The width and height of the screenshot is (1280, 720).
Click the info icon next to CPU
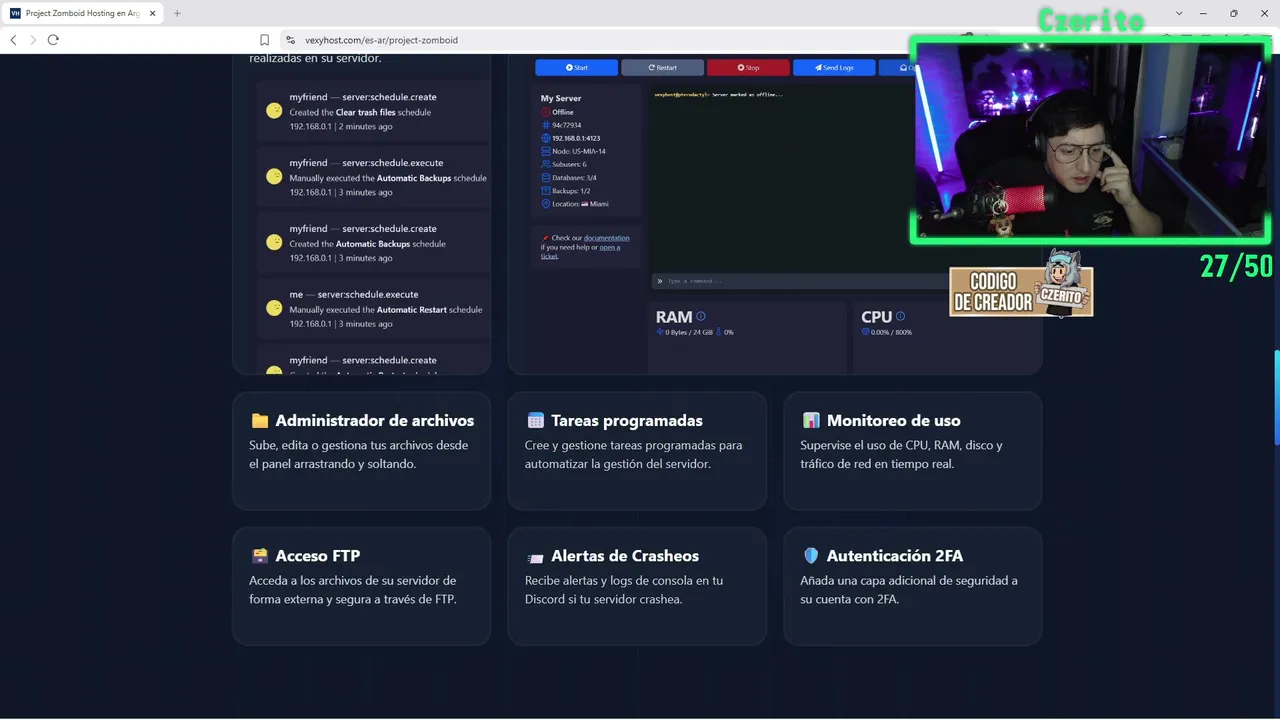[901, 317]
